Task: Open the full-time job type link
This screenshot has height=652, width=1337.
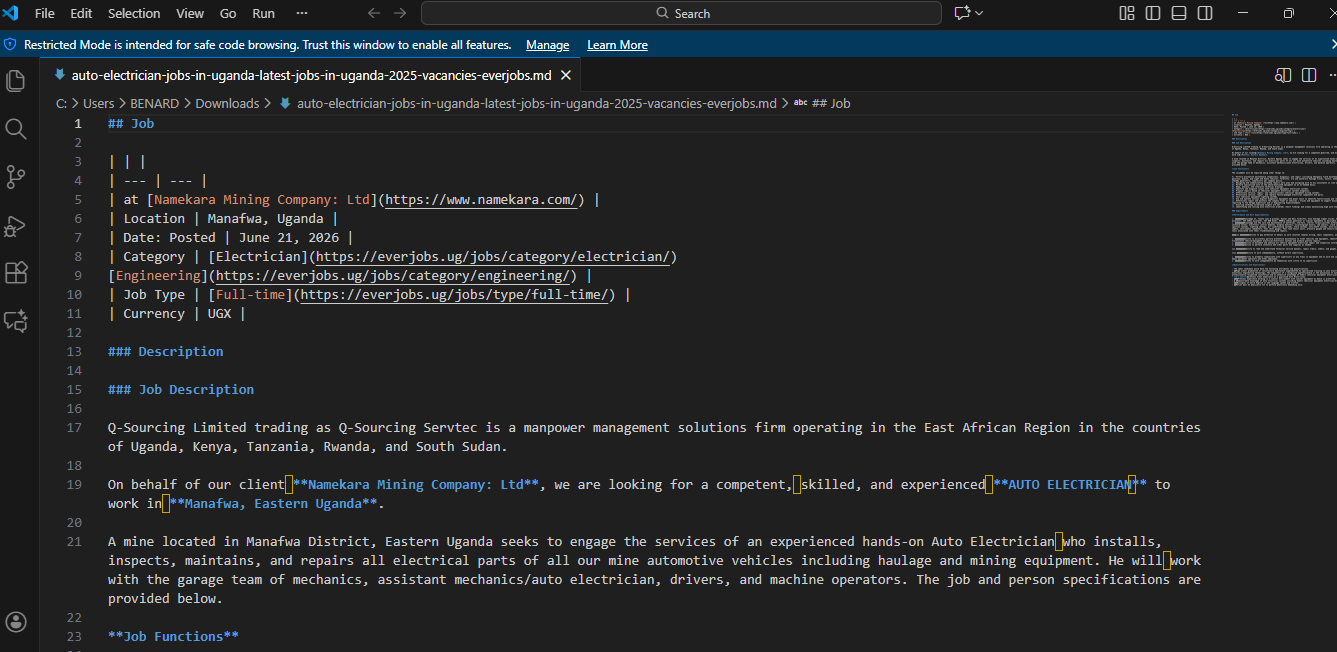Action: click(454, 295)
